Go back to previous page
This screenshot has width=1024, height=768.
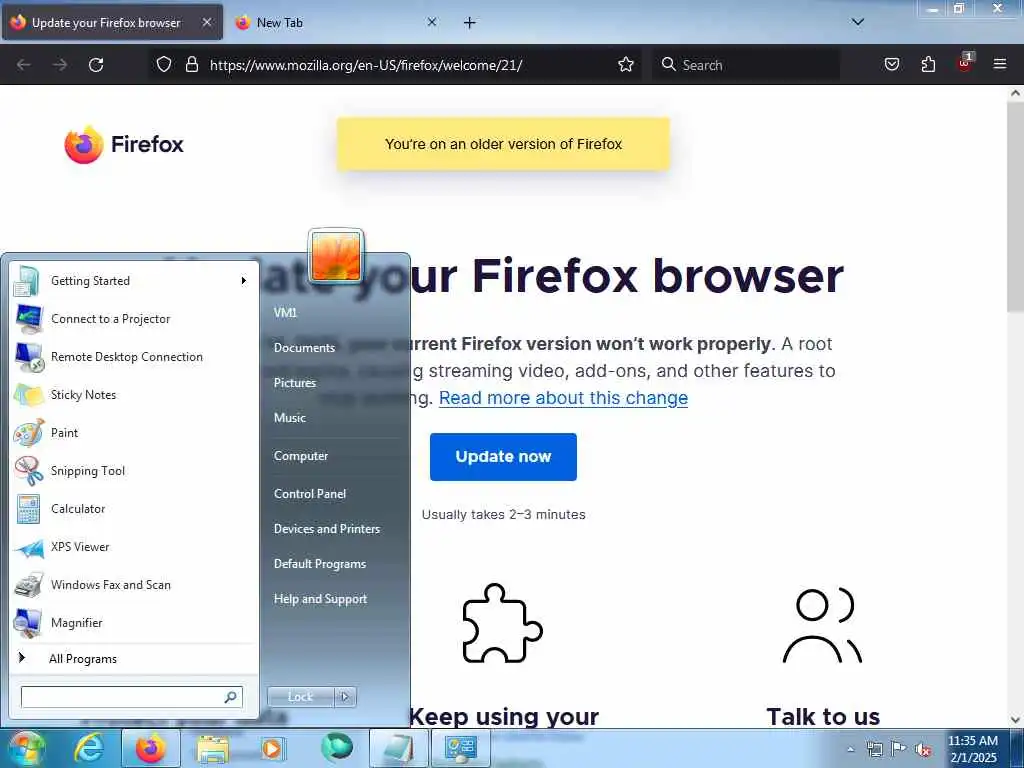point(24,65)
